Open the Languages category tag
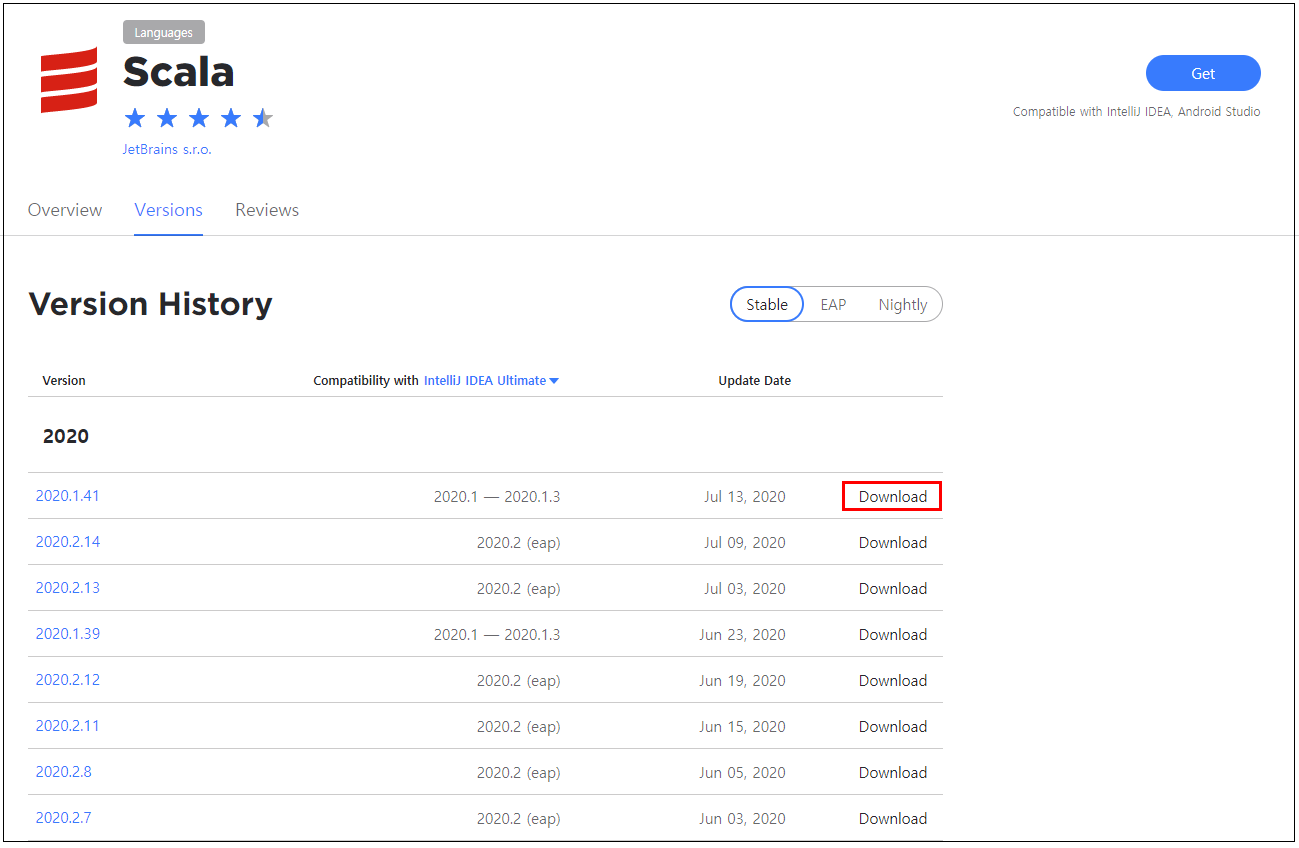 [164, 33]
